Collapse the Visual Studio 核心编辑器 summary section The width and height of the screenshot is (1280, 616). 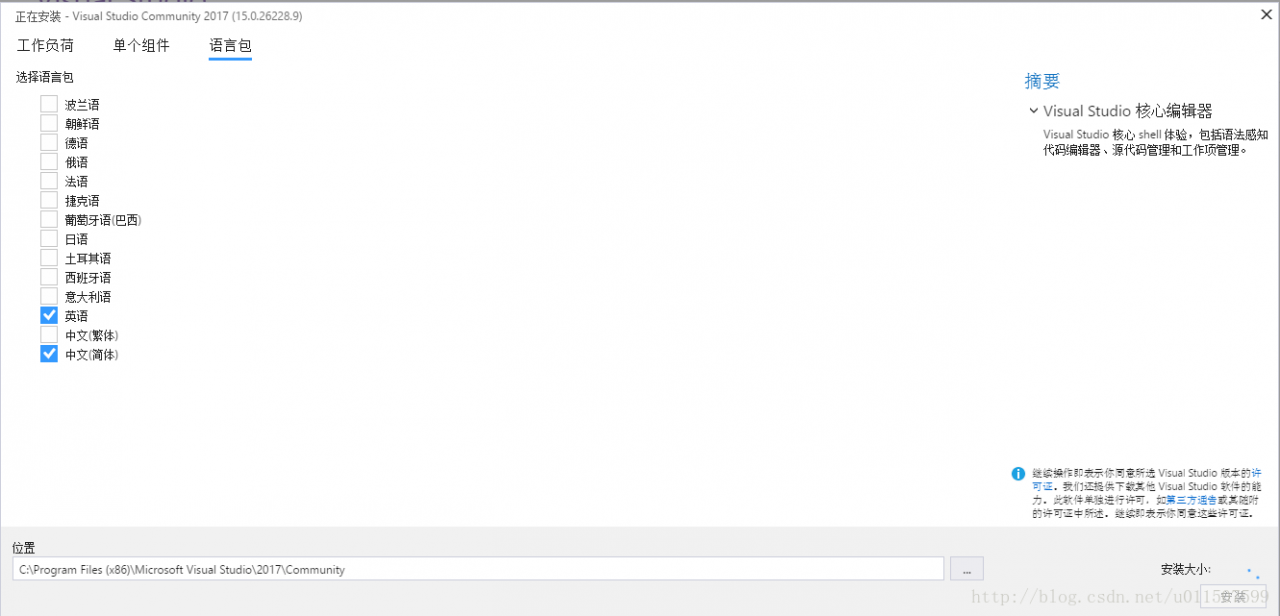(x=1034, y=111)
